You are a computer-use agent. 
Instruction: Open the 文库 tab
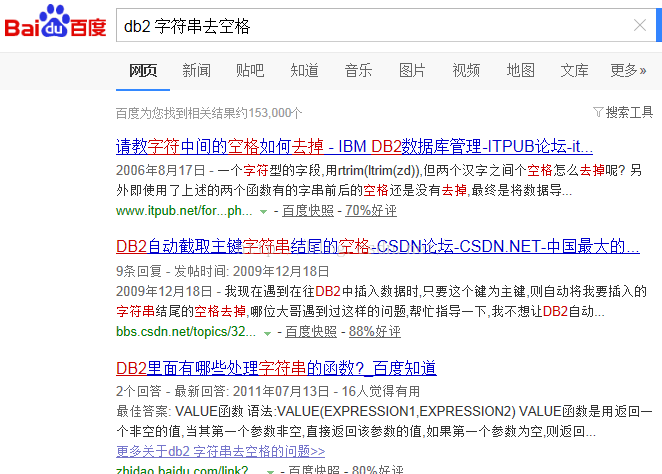coord(575,70)
